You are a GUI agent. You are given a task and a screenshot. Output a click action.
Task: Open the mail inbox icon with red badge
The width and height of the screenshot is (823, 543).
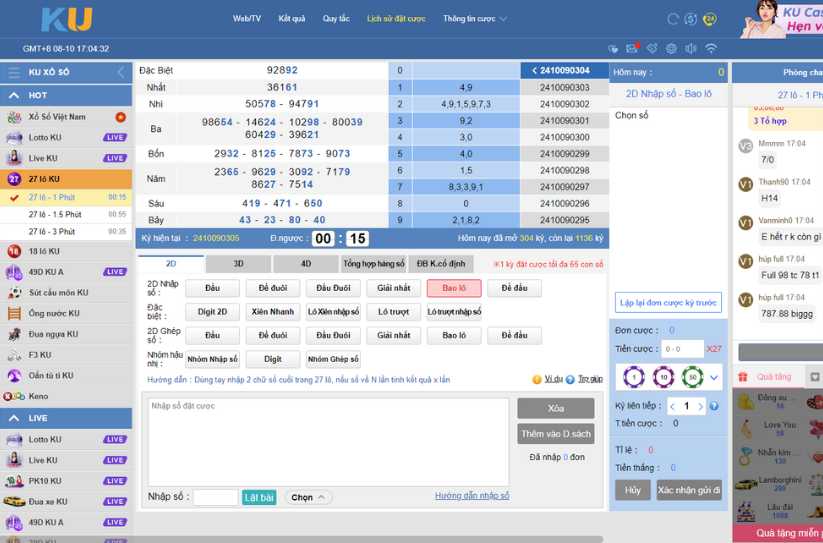632,48
